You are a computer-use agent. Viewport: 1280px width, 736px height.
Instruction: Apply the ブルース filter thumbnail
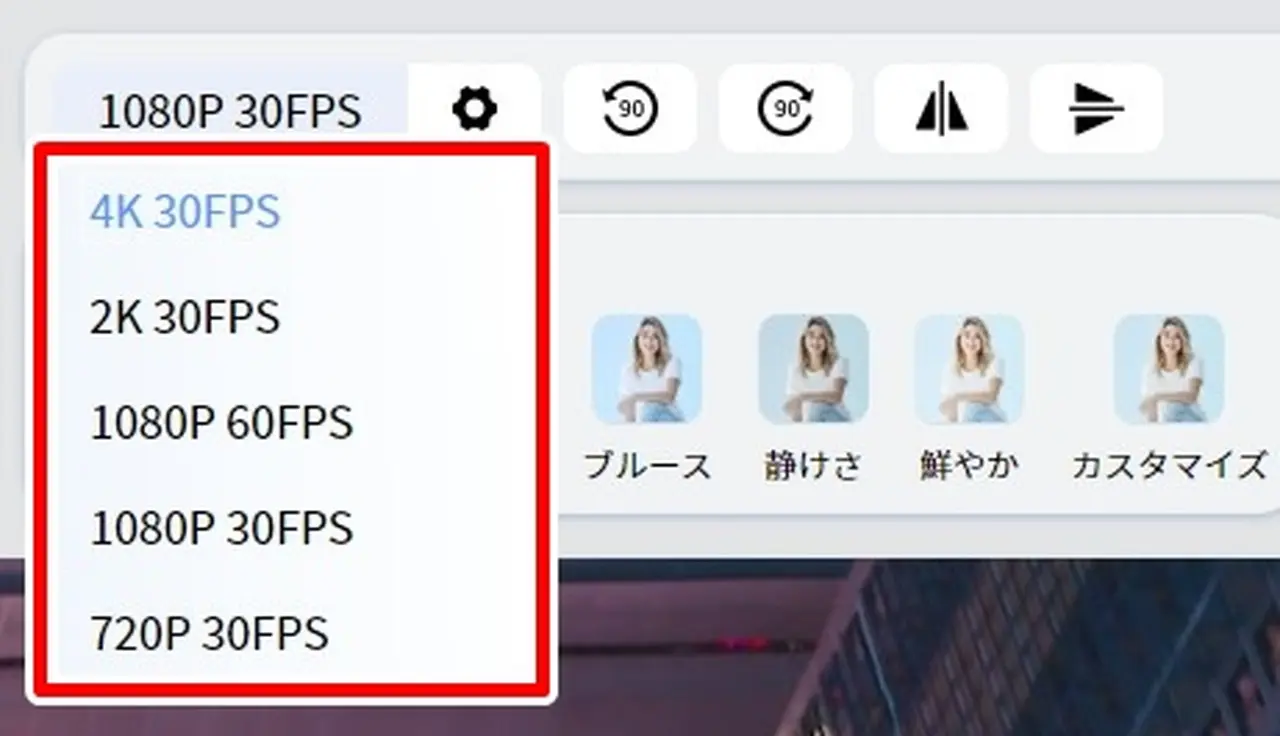coord(646,368)
